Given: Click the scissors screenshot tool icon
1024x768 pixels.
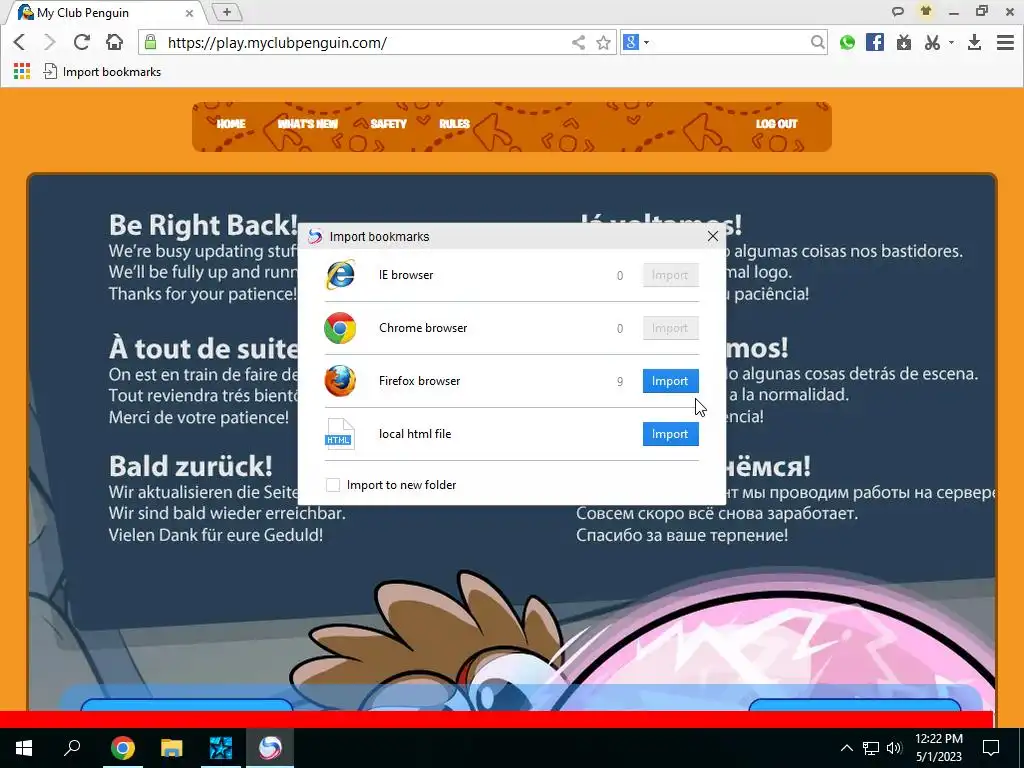Looking at the screenshot, I should 932,42.
